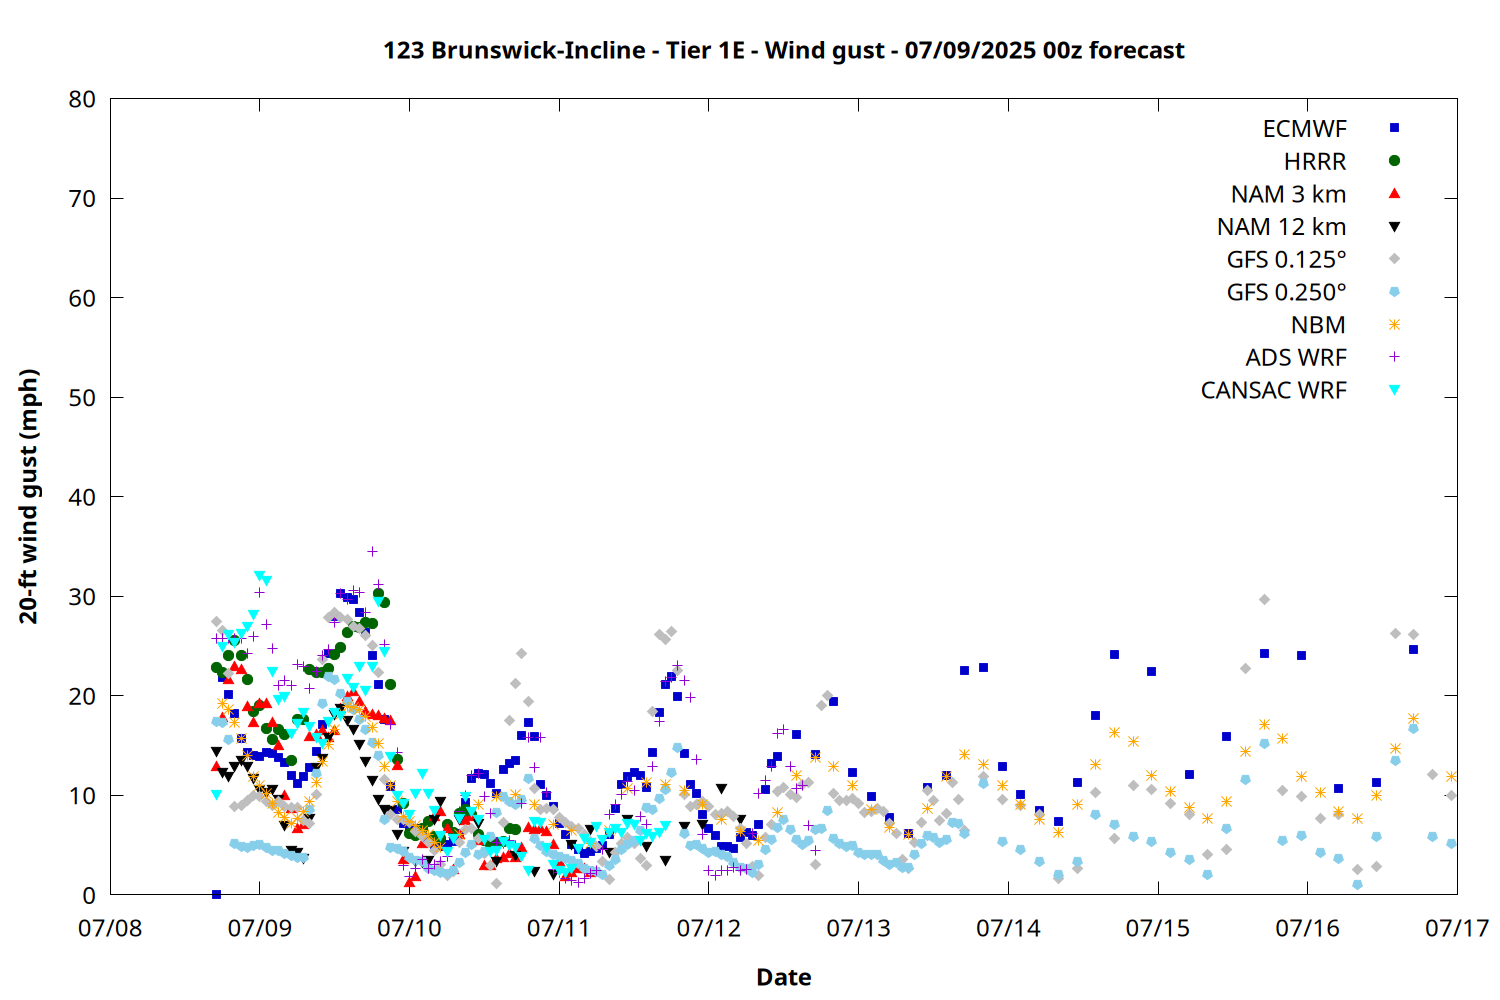Click the 70 y-axis tick label
The width and height of the screenshot is (1500, 1000).
[83, 199]
